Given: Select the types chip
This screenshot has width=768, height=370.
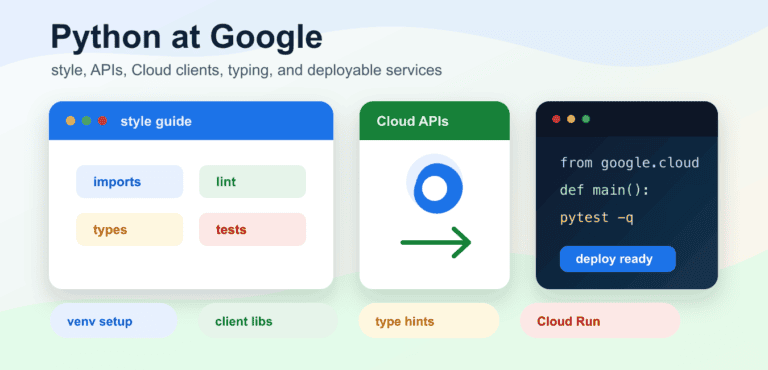Looking at the screenshot, I should pyautogui.click(x=129, y=229).
